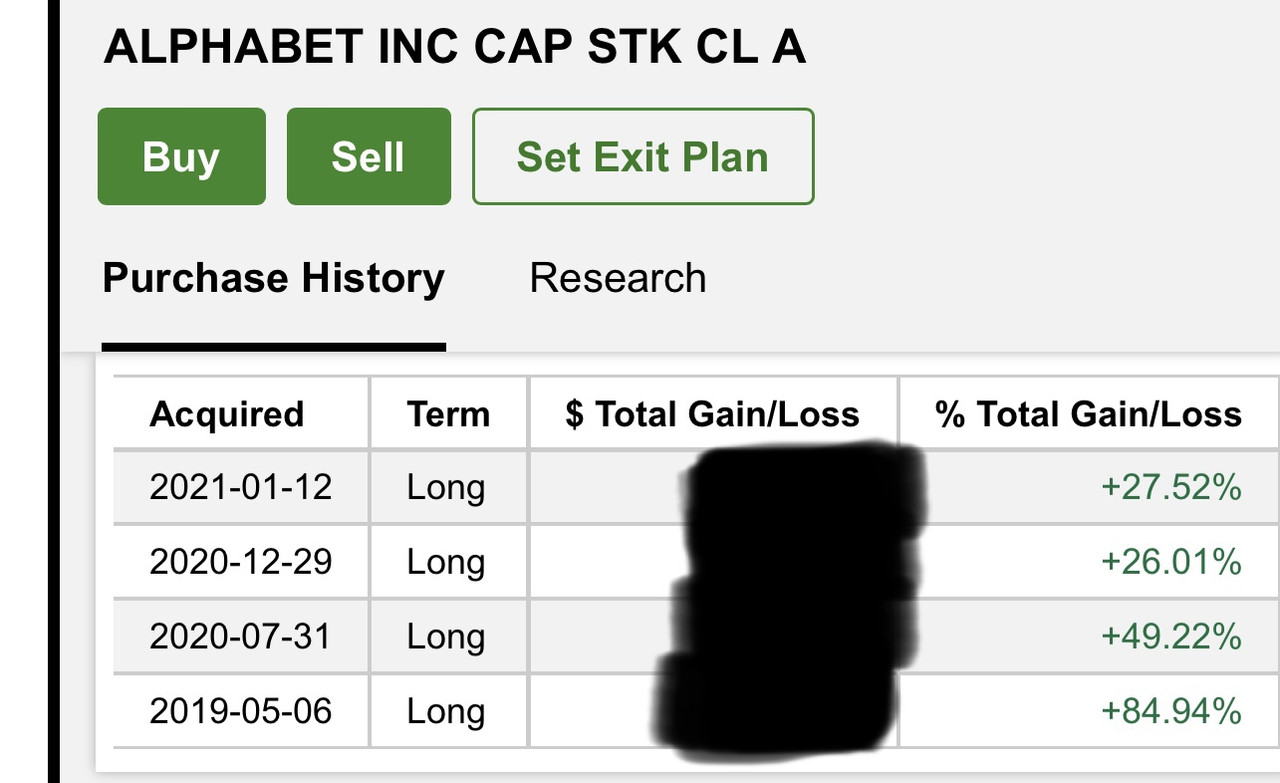Sort by the Acquired column header
The width and height of the screenshot is (1280, 783).
pyautogui.click(x=226, y=414)
